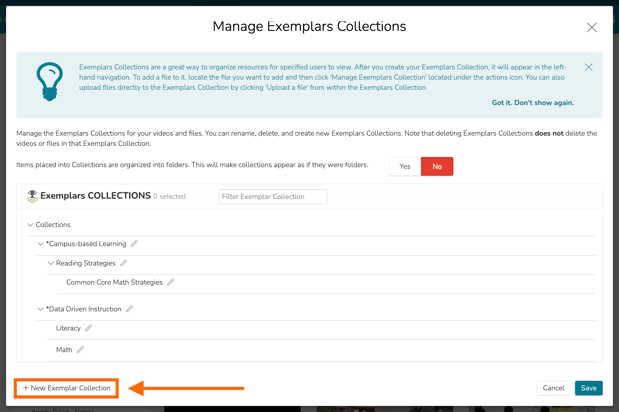Image resolution: width=619 pixels, height=412 pixels.
Task: Collapse the Data Driven Instruction folder
Action: coord(40,309)
